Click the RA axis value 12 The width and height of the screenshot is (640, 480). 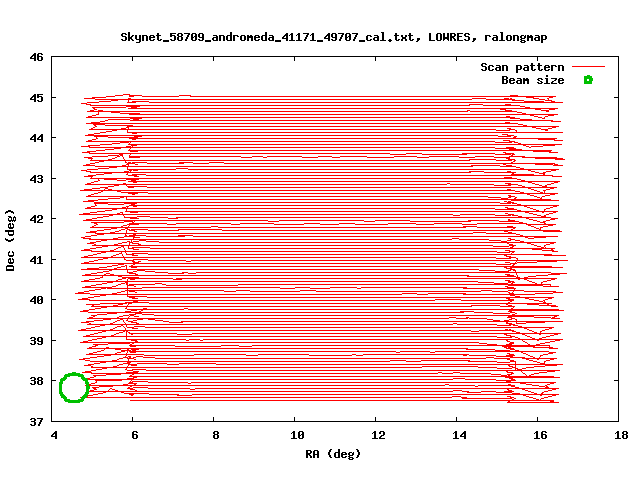[x=378, y=436]
